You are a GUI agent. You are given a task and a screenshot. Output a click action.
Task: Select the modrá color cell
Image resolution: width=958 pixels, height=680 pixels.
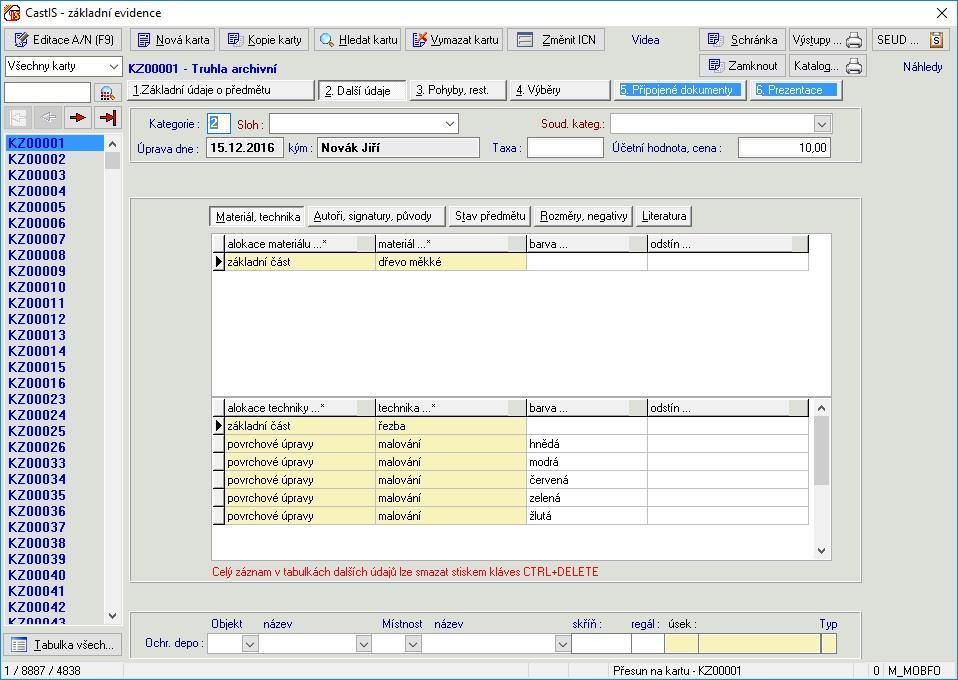tap(587, 462)
